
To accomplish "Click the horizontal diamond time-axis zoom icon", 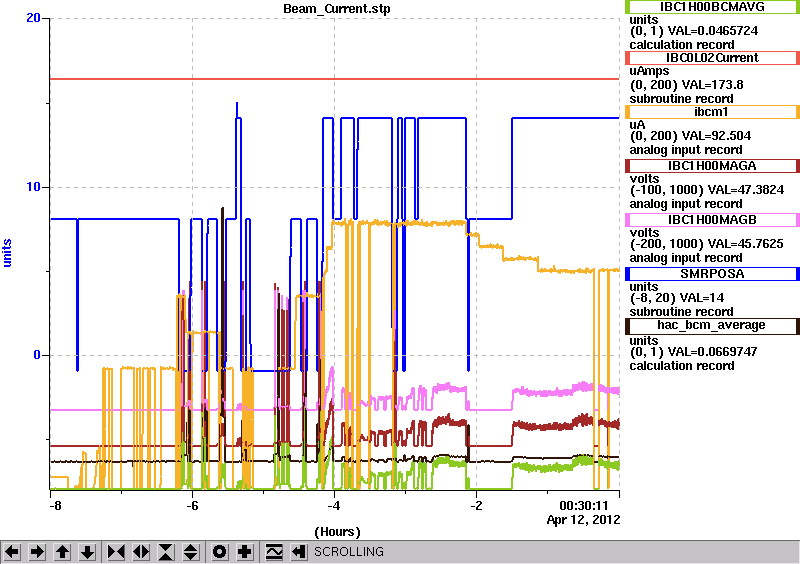I will pyautogui.click(x=141, y=552).
